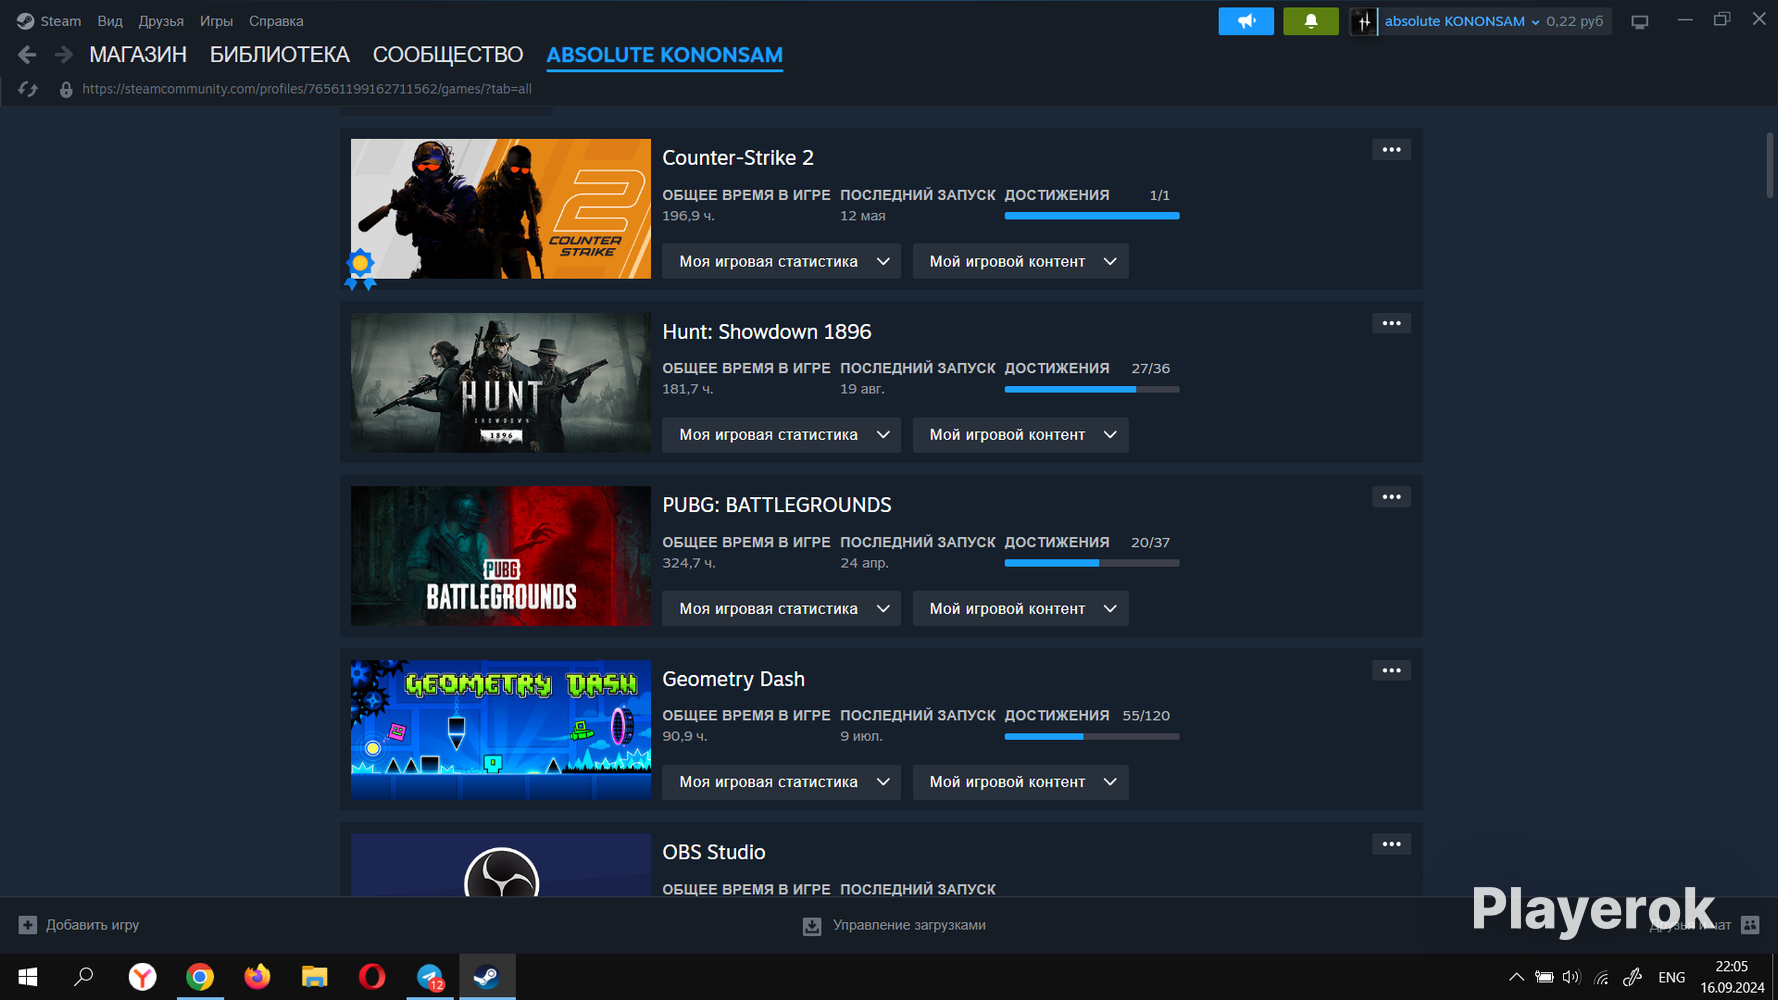Open the Hunt: Showdown 1896 title link
Image resolution: width=1778 pixels, height=1000 pixels.
[x=767, y=331]
